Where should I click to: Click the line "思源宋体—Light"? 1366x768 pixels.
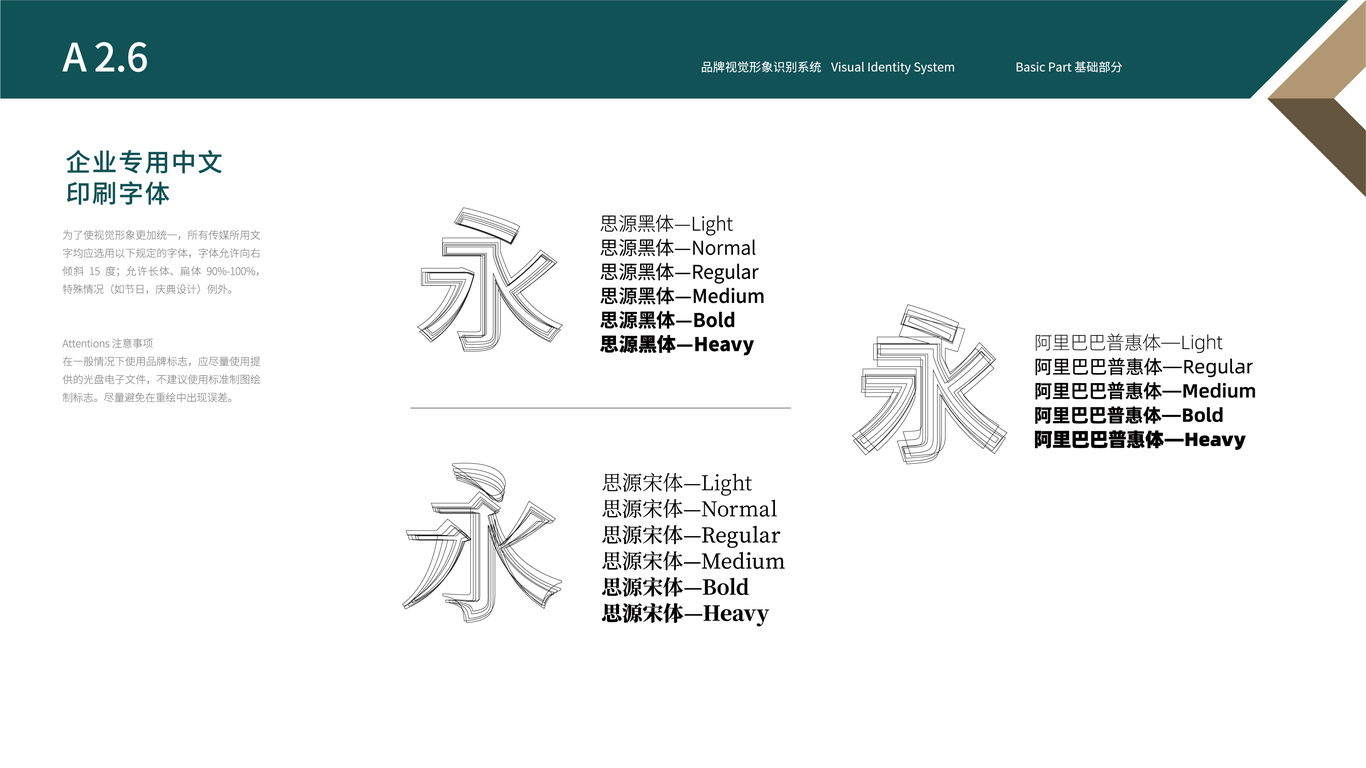(677, 483)
